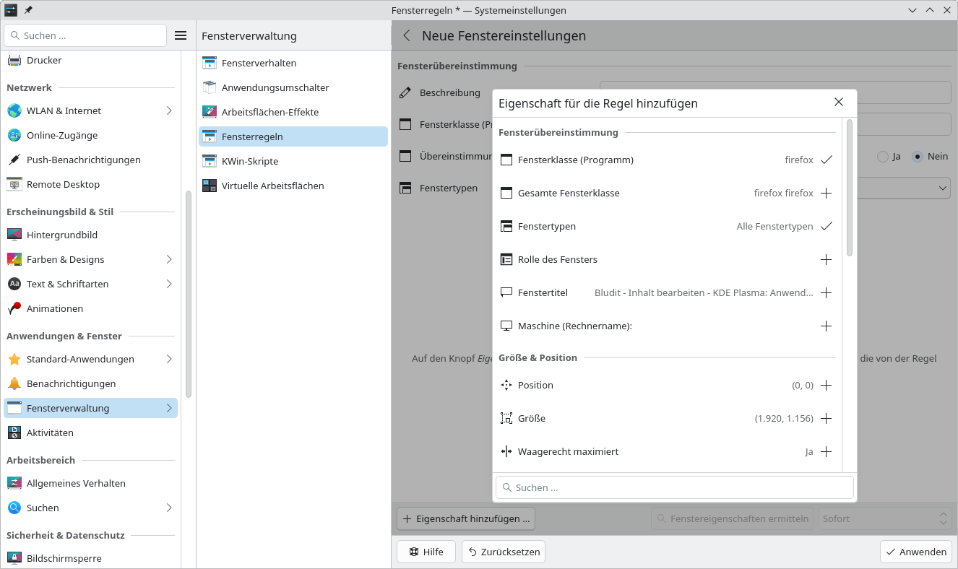The height and width of the screenshot is (569, 958).
Task: Click the back arrow next to Neue Fenstereinstellungen
Action: pyautogui.click(x=407, y=35)
